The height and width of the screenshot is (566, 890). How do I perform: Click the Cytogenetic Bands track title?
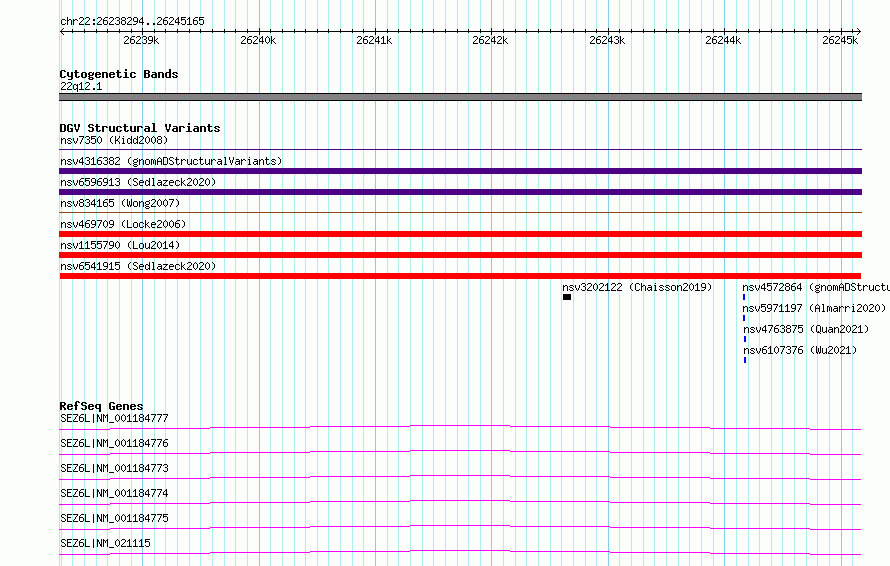click(119, 74)
